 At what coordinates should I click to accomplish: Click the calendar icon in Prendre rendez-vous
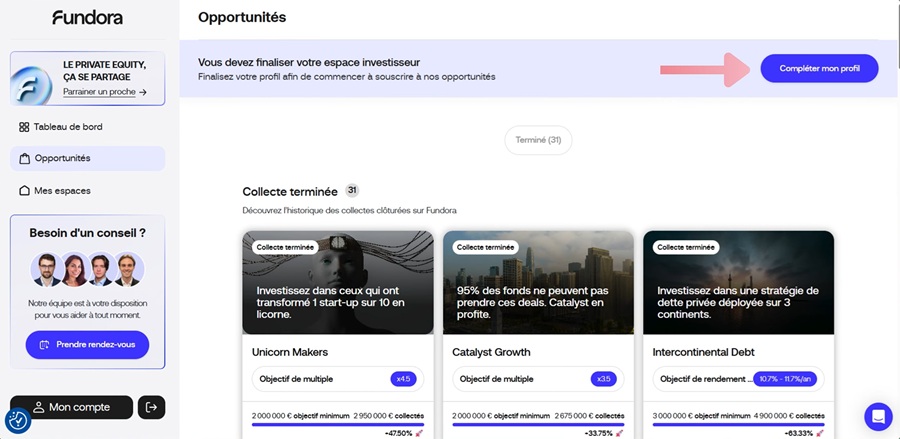[x=45, y=345]
